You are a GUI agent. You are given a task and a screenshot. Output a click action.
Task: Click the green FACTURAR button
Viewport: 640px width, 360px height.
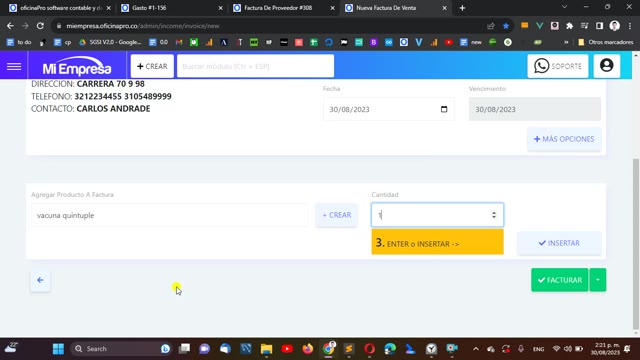pos(560,280)
